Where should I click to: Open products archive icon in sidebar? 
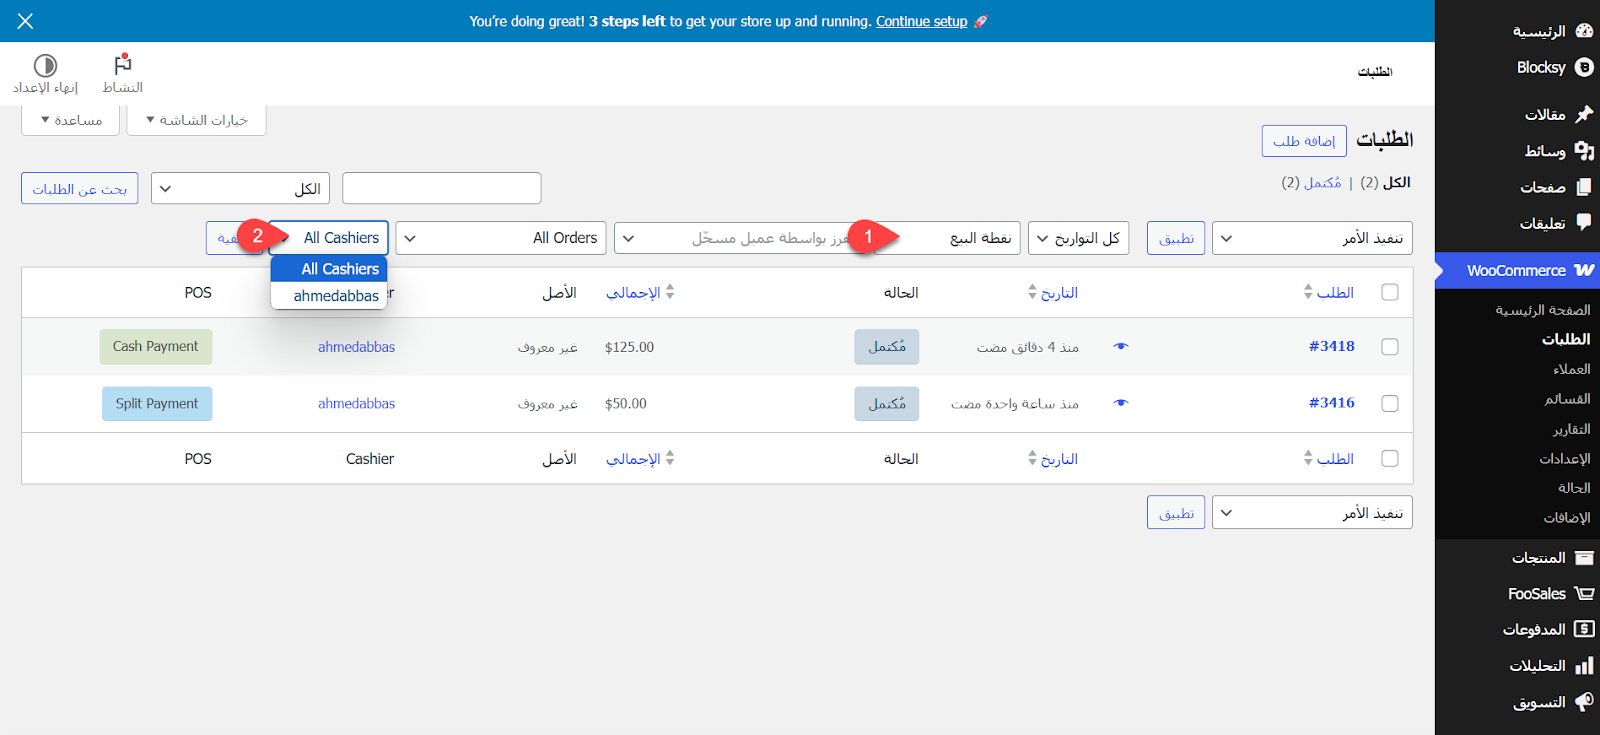pyautogui.click(x=1584, y=557)
